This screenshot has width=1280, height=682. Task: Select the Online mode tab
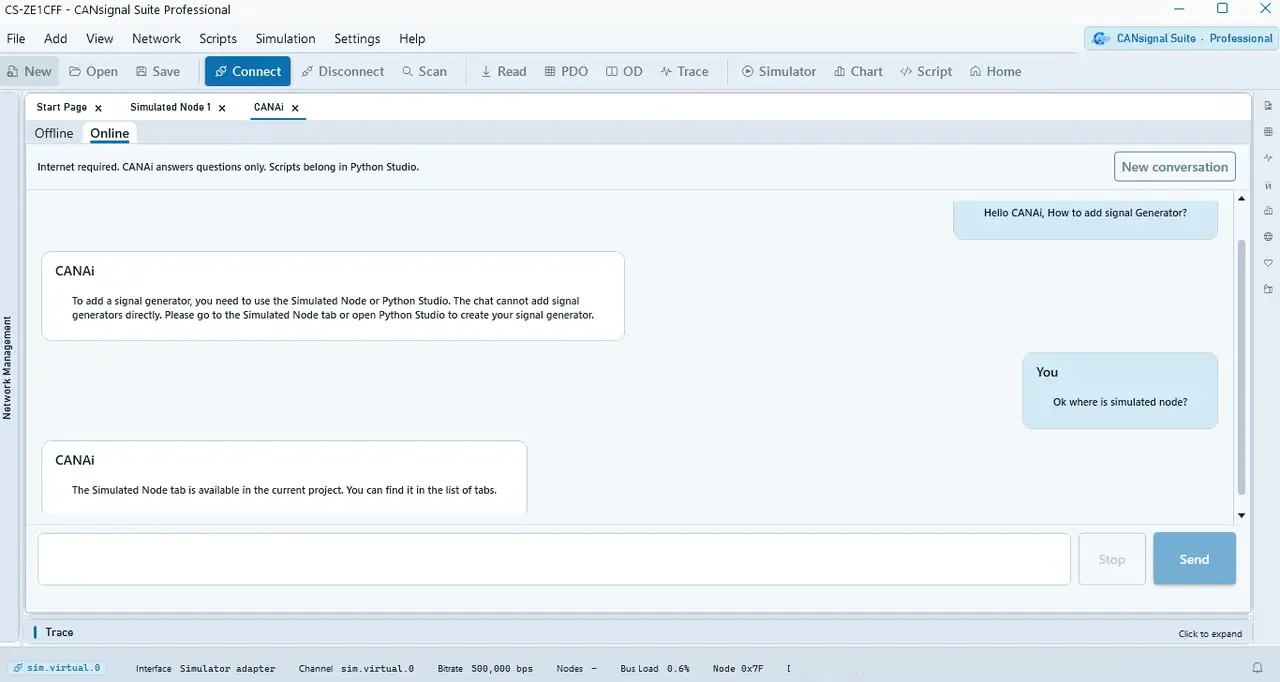click(110, 133)
